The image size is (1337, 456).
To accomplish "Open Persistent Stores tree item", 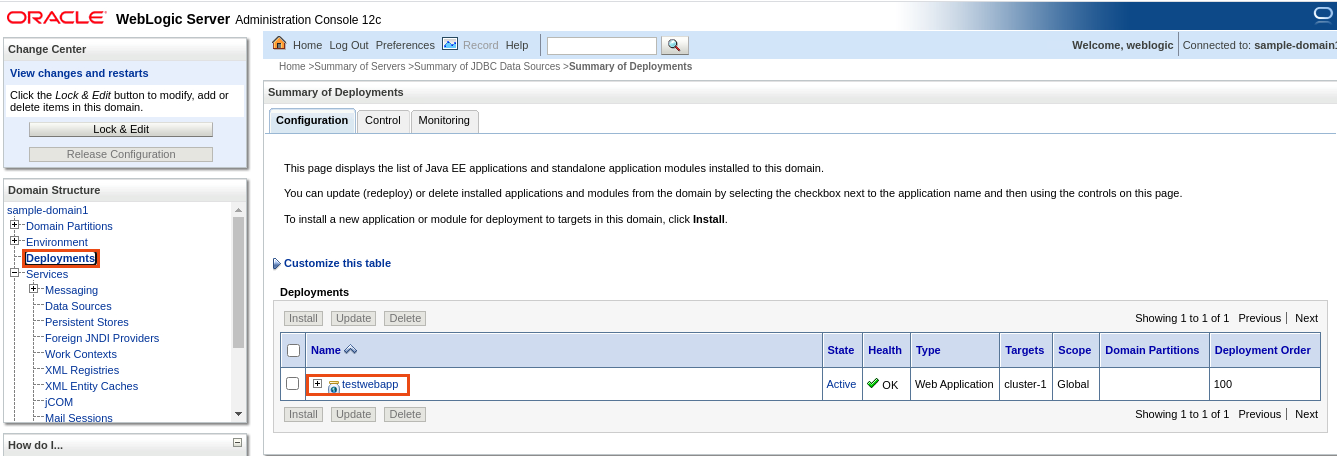I will [87, 322].
